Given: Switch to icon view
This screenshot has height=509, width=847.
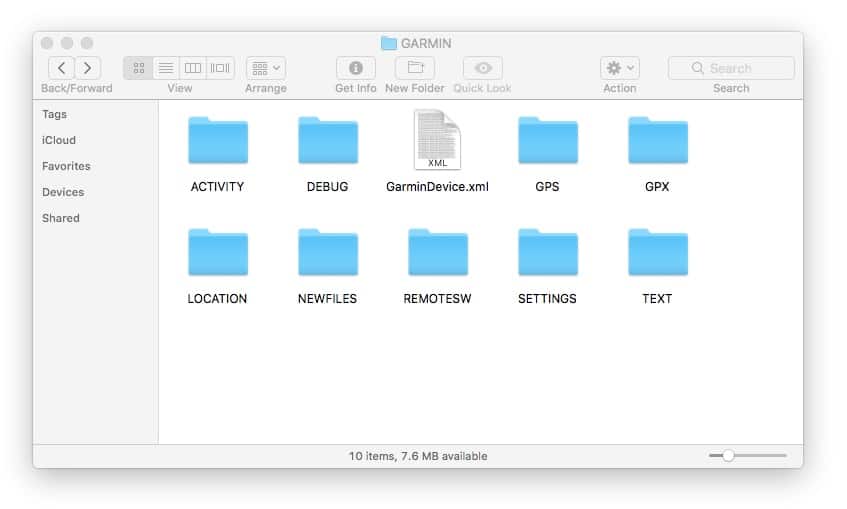Looking at the screenshot, I should 139,68.
